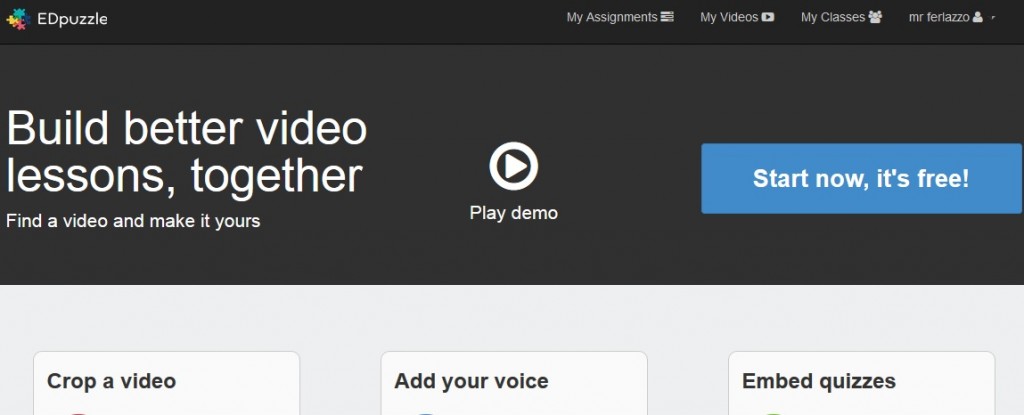Select the Add your voice card heading
This screenshot has width=1024, height=415.
[472, 381]
